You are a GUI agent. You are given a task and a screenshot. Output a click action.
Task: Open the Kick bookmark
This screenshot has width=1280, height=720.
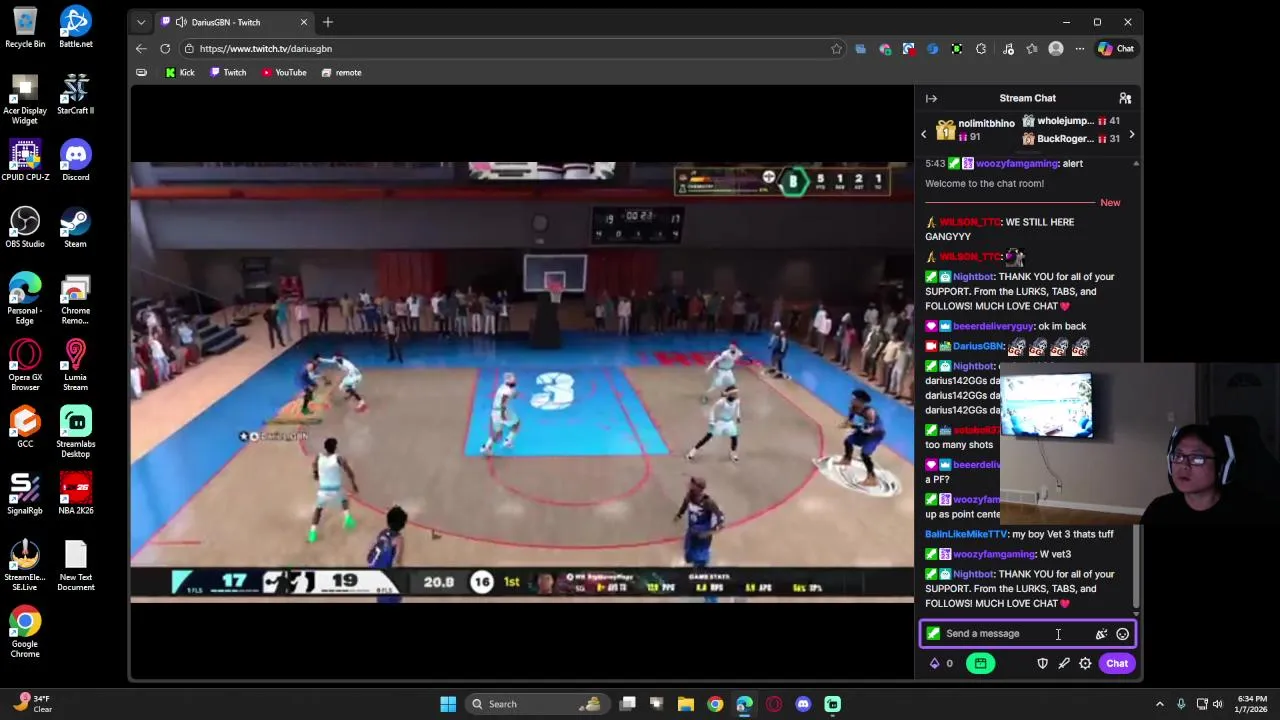tap(180, 72)
